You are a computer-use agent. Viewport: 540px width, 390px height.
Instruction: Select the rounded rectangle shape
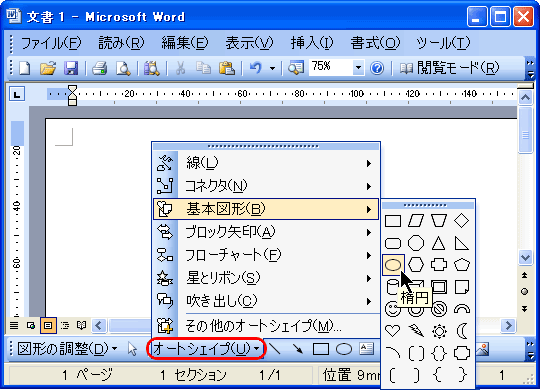pos(393,243)
